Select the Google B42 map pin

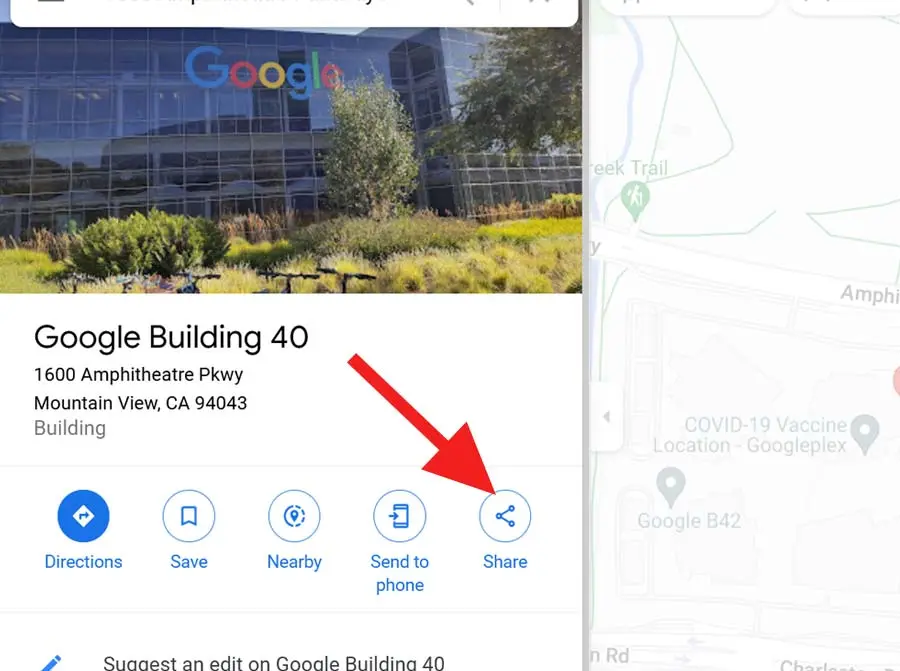(x=670, y=487)
